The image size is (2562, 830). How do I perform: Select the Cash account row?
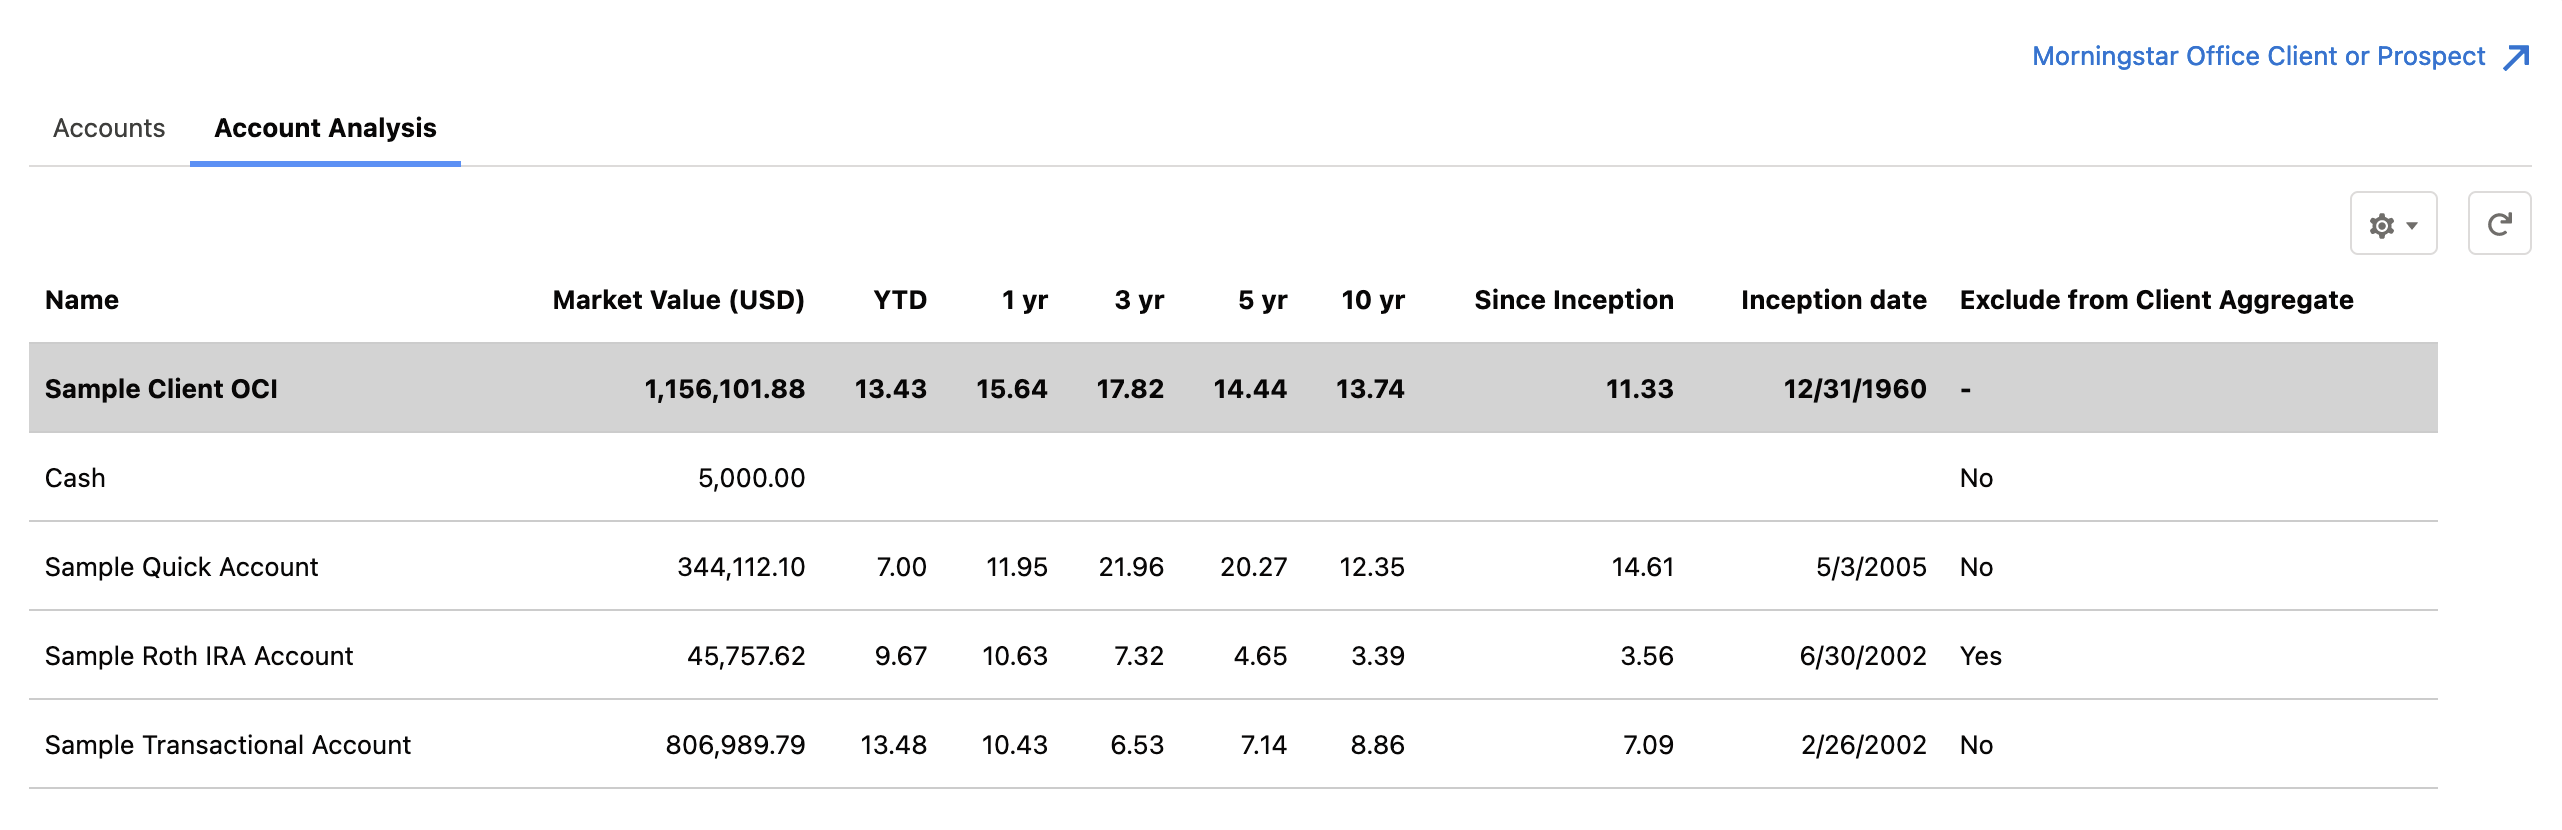coord(75,478)
